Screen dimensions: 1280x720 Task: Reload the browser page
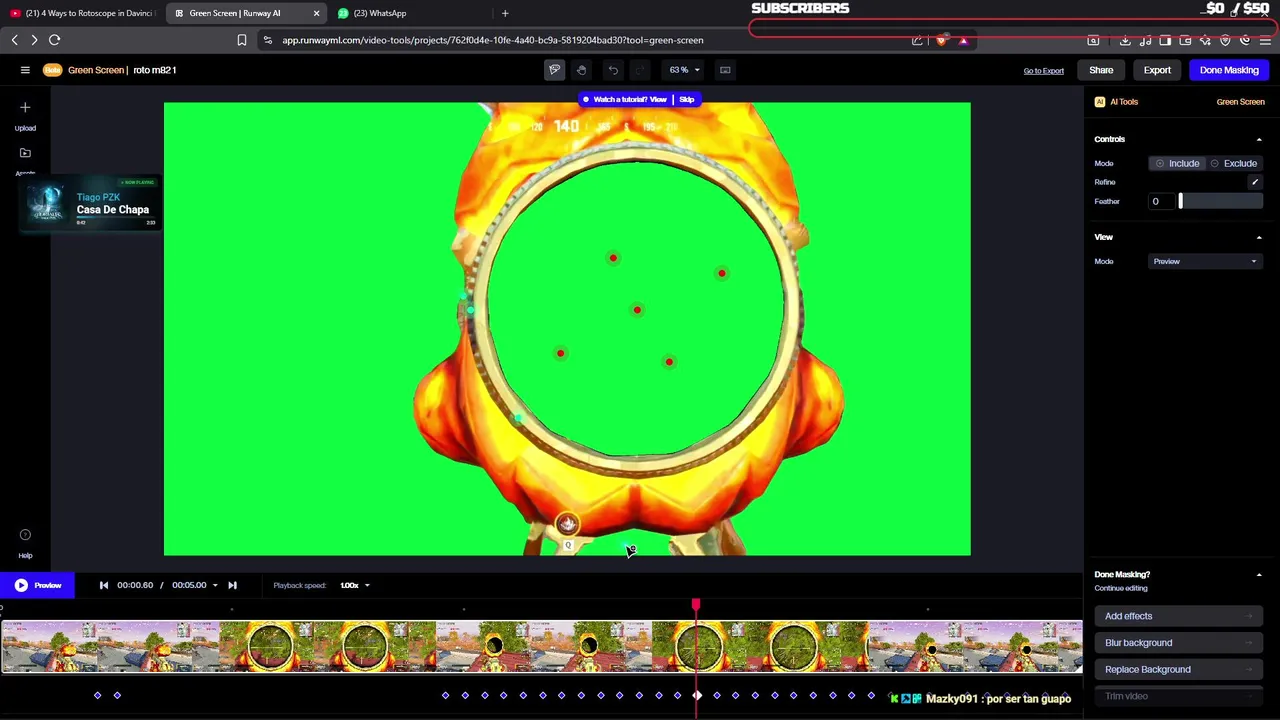55,40
